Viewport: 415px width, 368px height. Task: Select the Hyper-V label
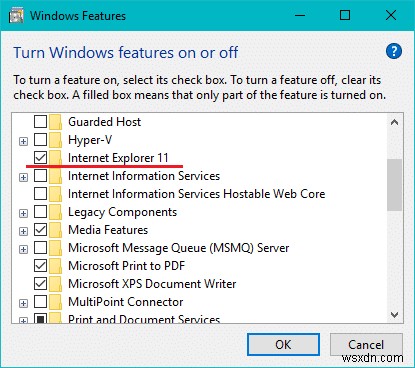click(90, 140)
